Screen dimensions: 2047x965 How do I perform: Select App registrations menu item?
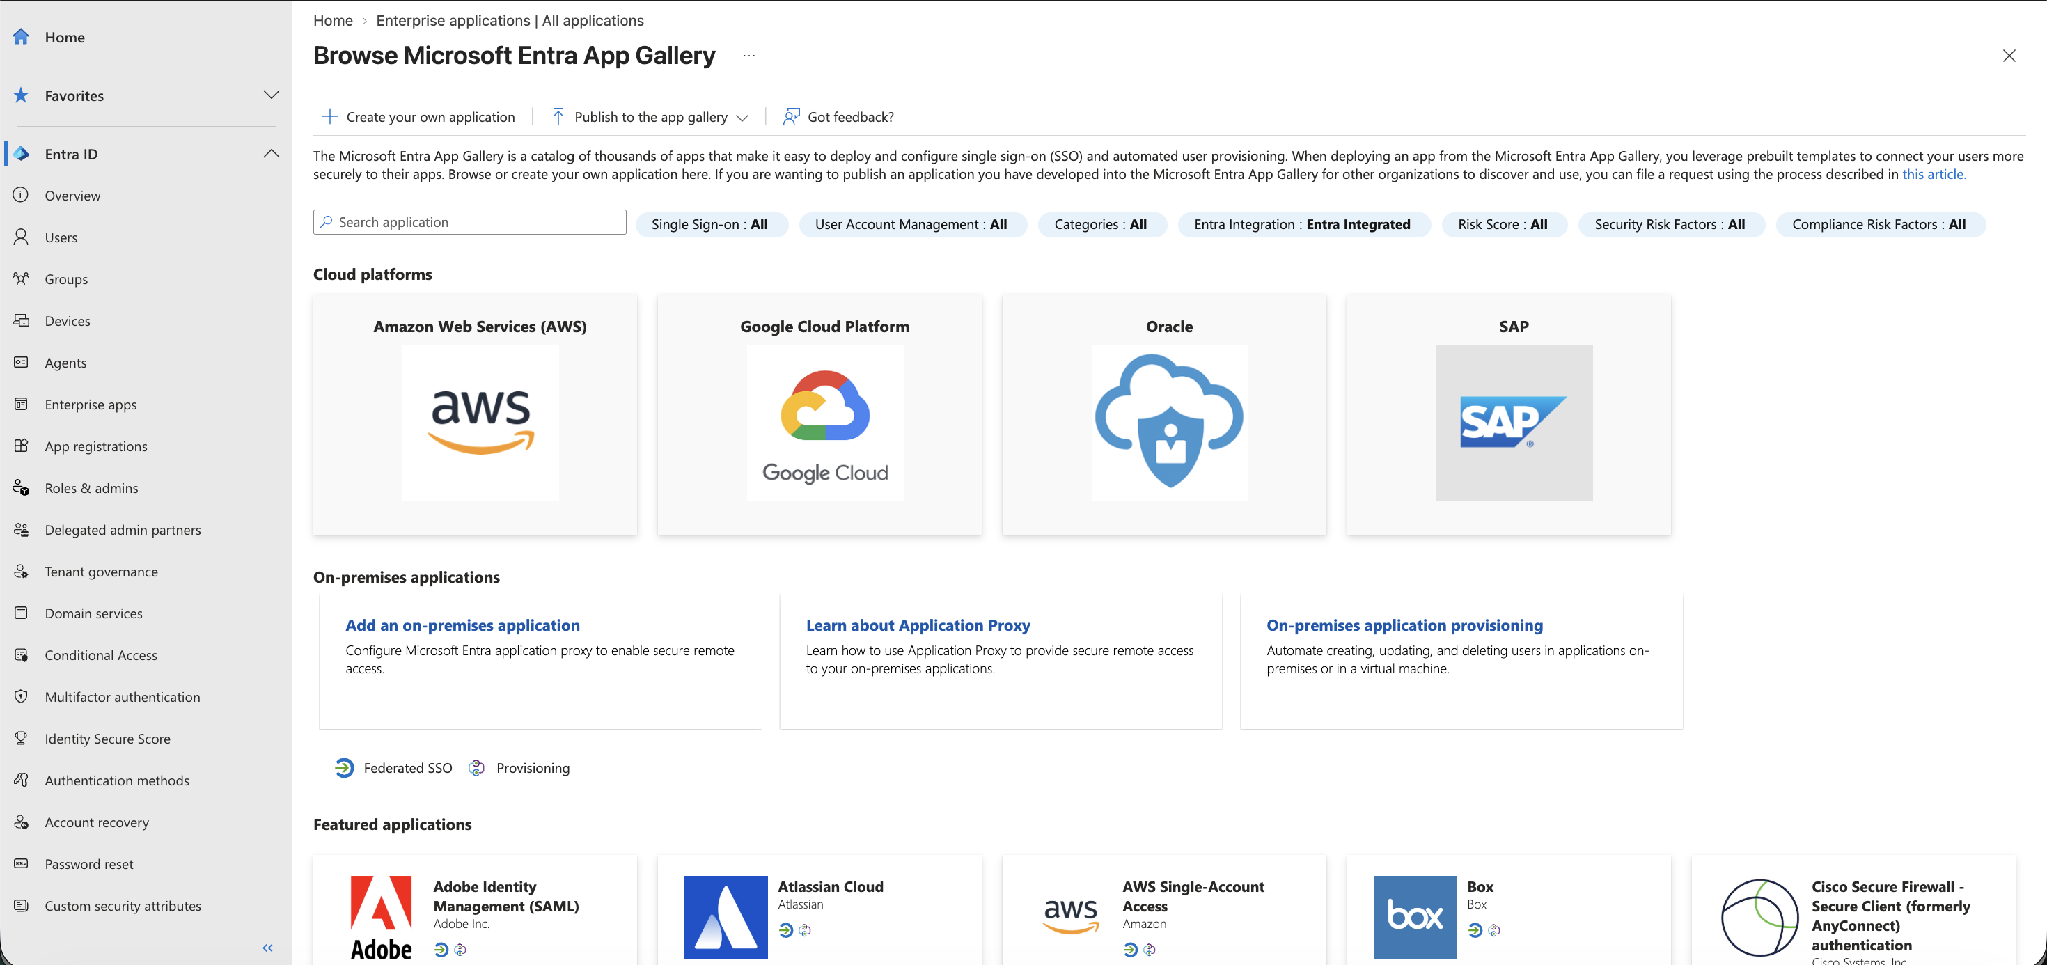click(96, 446)
